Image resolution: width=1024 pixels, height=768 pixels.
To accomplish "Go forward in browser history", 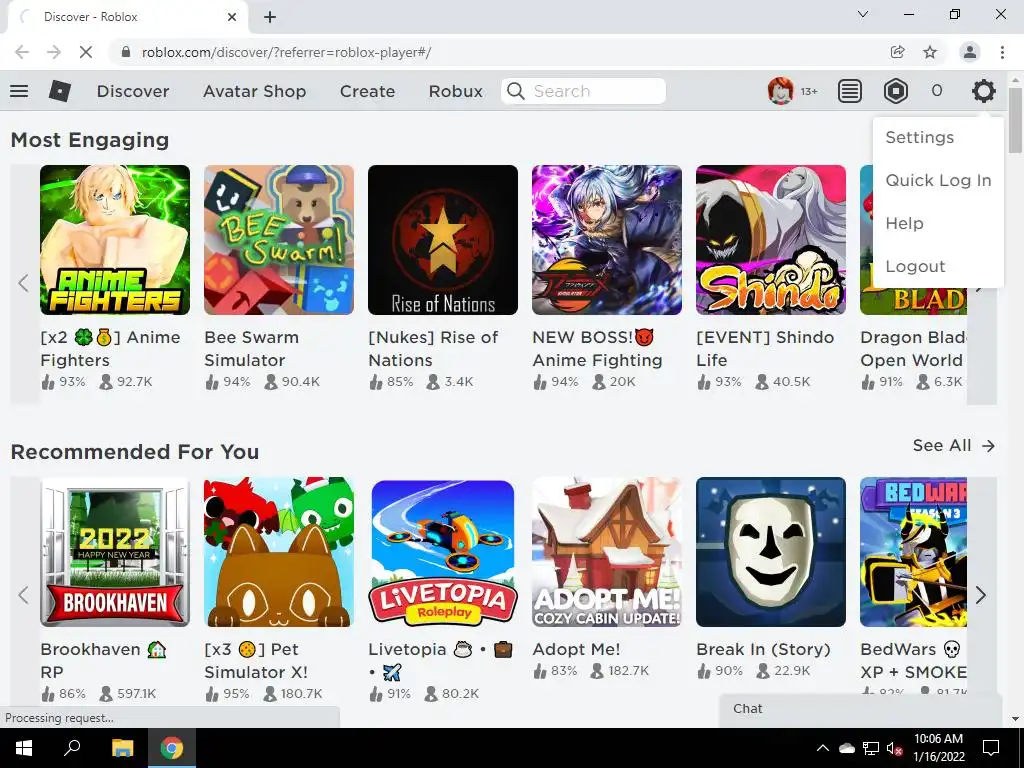I will point(54,52).
